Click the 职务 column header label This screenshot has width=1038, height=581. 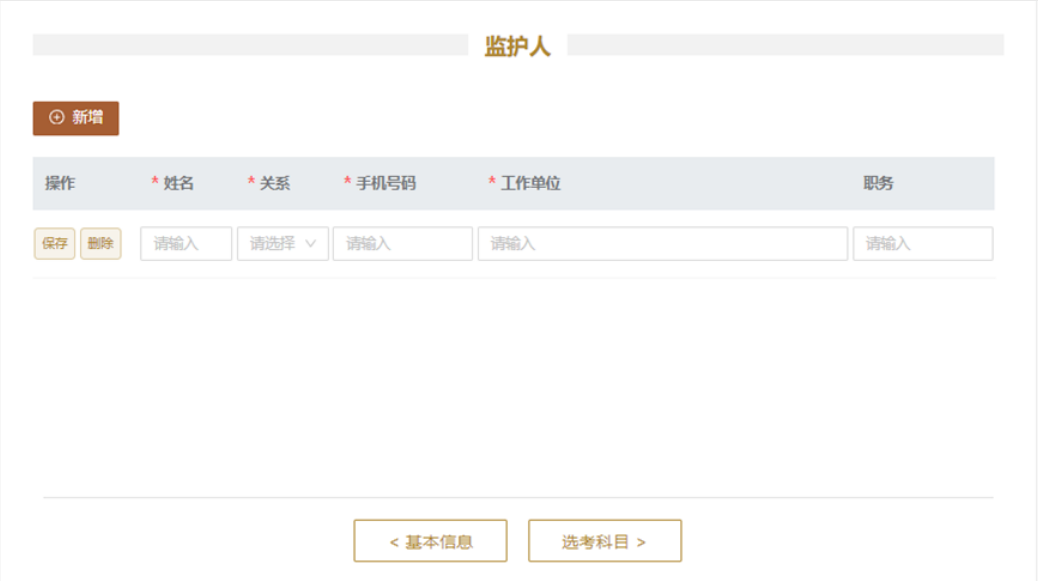click(878, 184)
